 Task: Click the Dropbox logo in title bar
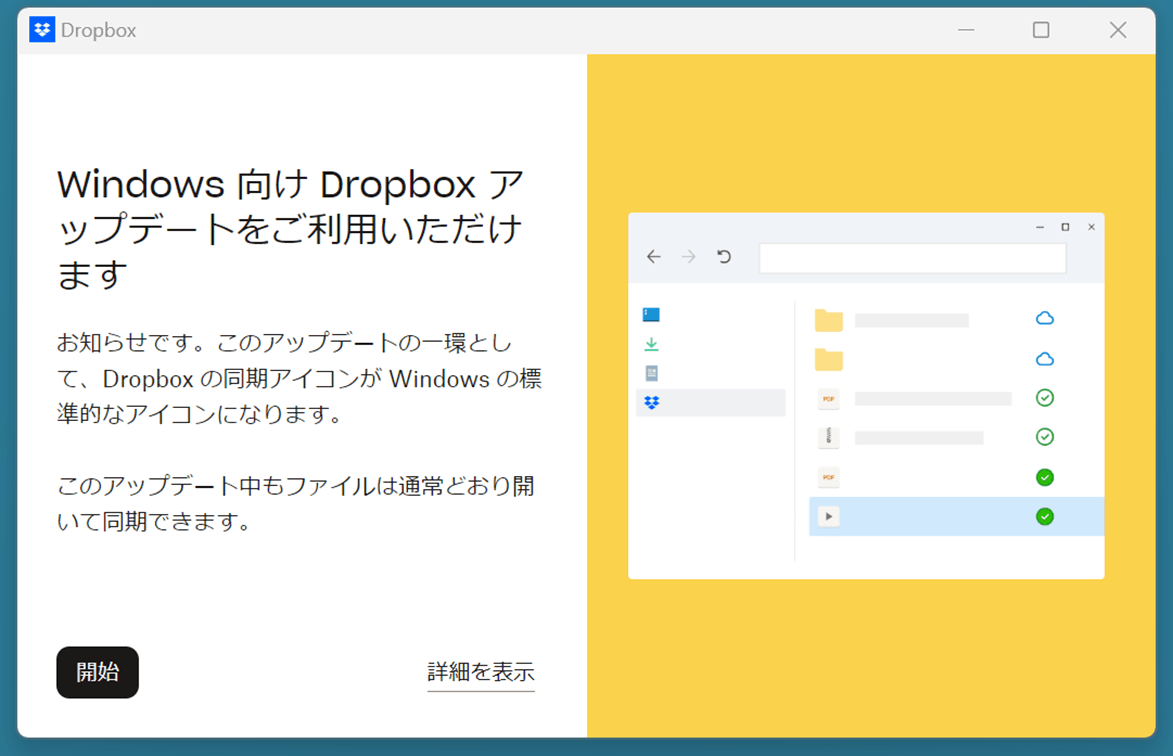tap(42, 30)
